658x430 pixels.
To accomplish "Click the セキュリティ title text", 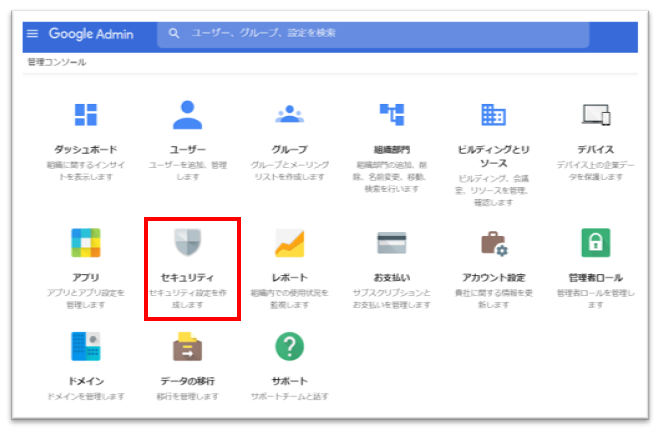I will pyautogui.click(x=188, y=277).
